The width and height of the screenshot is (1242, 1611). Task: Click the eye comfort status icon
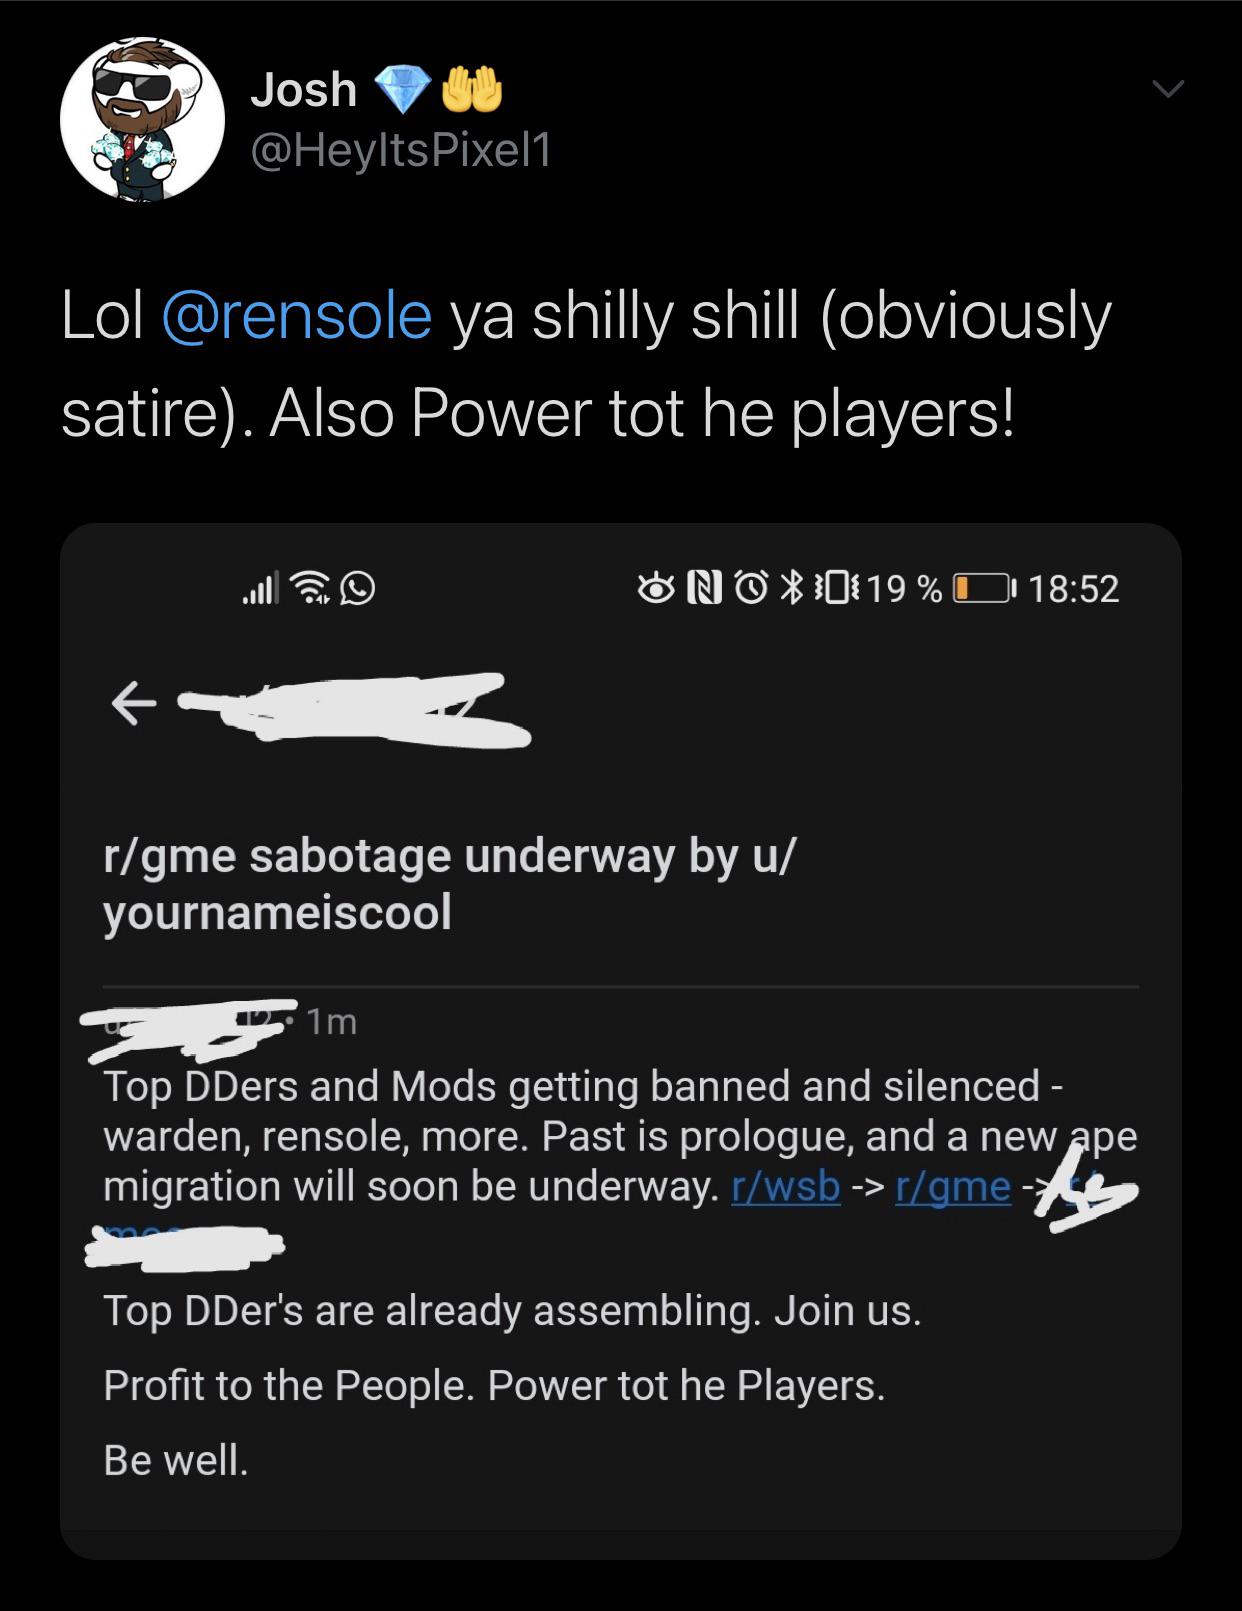pos(655,589)
